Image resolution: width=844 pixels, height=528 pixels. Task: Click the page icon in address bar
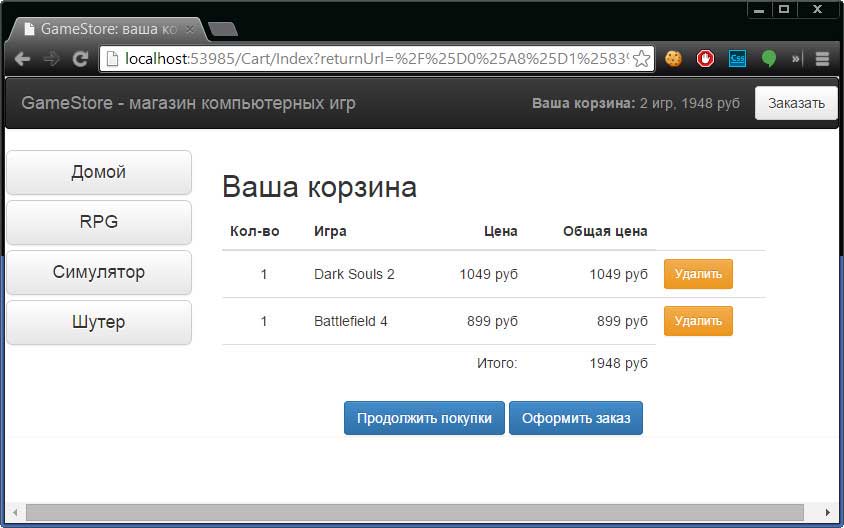pyautogui.click(x=112, y=59)
